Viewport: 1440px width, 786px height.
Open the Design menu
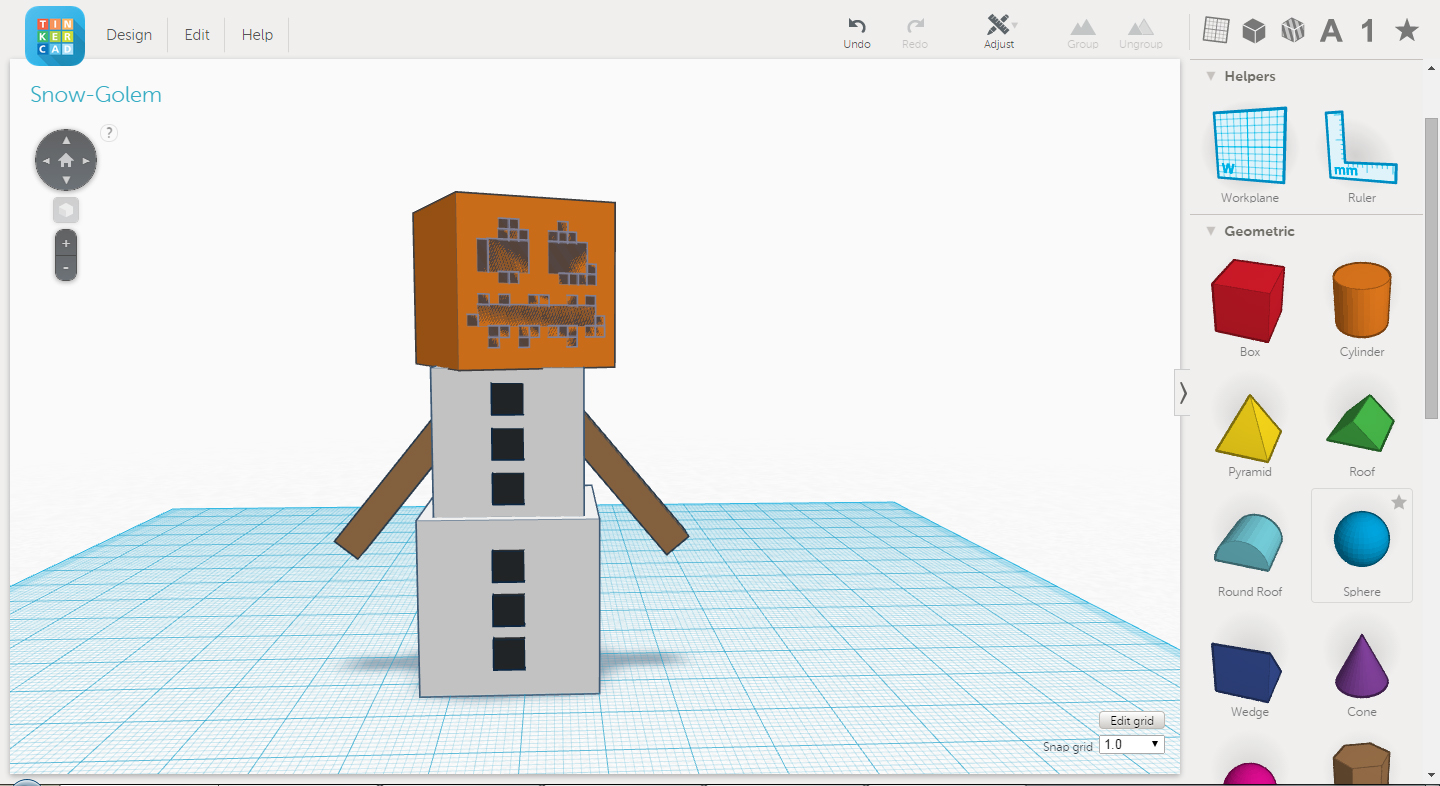coord(129,35)
